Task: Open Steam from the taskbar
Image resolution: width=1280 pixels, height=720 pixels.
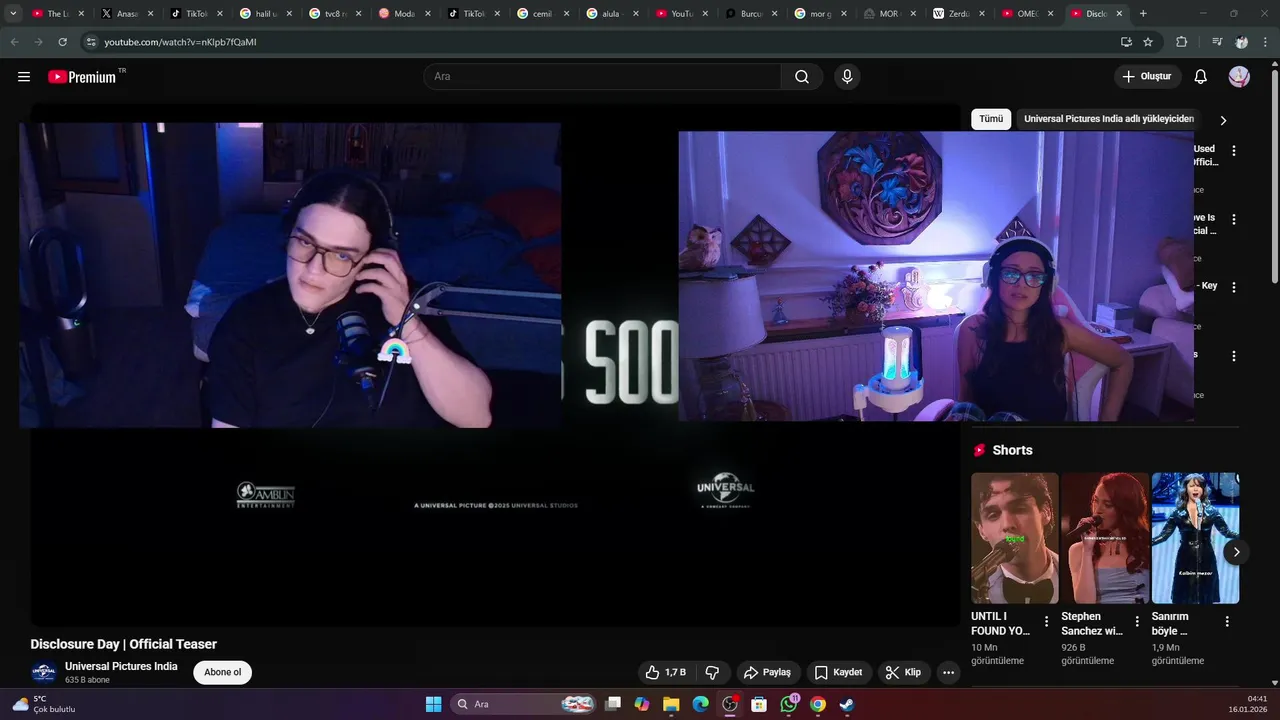Action: tap(847, 704)
